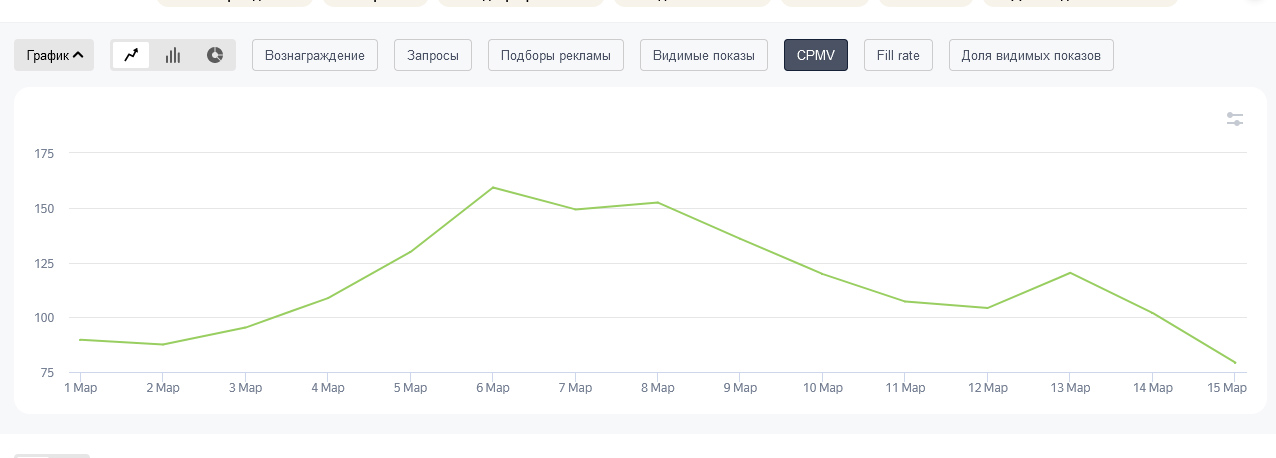Image resolution: width=1276 pixels, height=458 pixels.
Task: Toggle the Запросы metric
Action: 433,55
